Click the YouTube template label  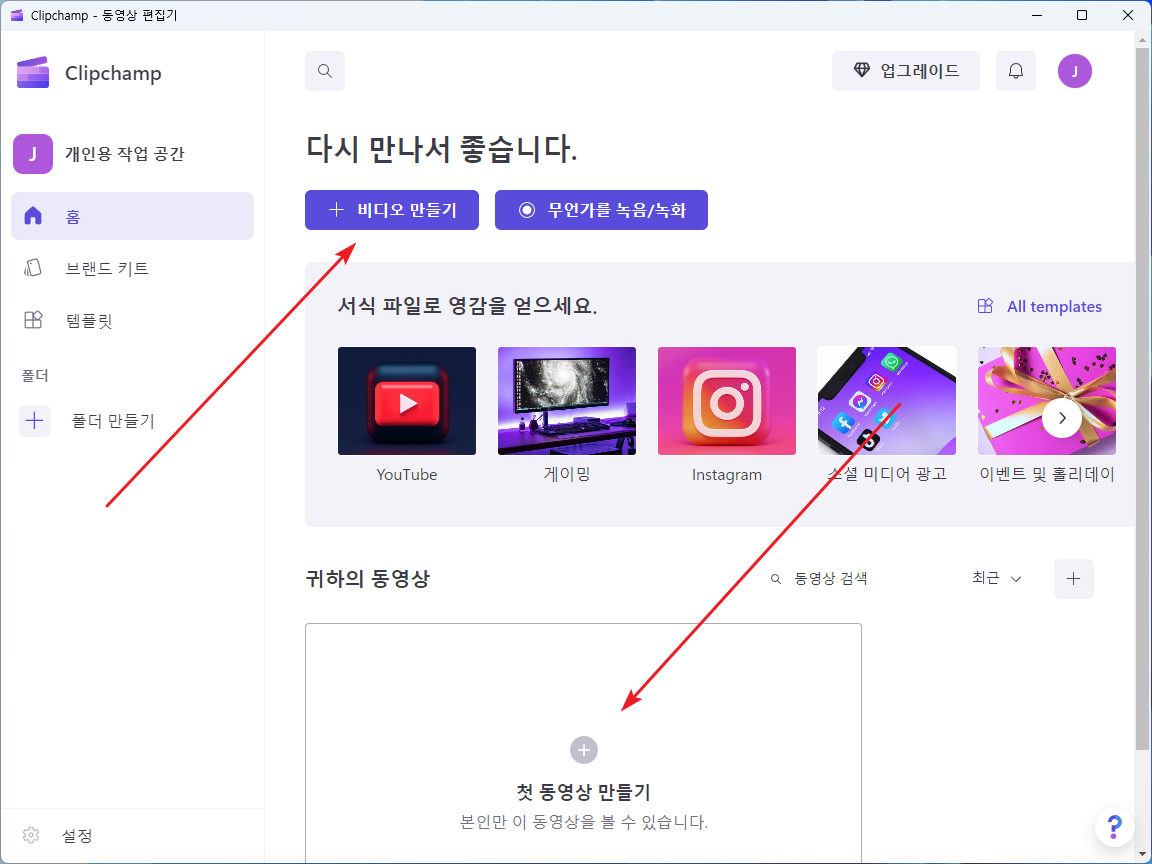coord(407,475)
